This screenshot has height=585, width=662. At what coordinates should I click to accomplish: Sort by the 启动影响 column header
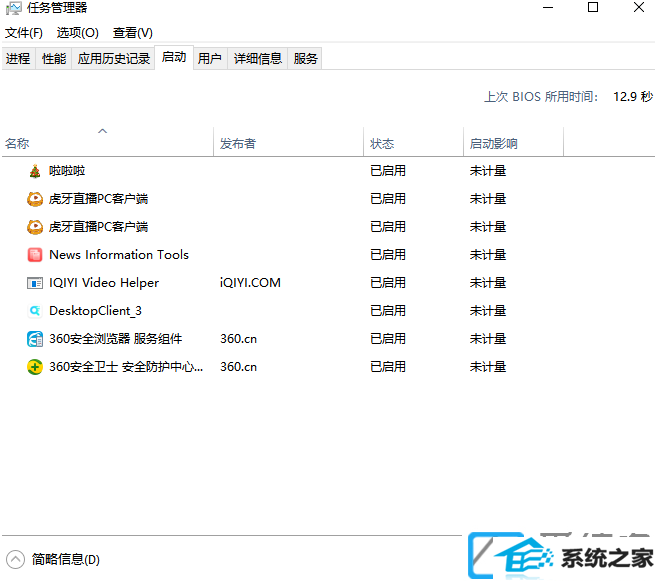[513, 144]
